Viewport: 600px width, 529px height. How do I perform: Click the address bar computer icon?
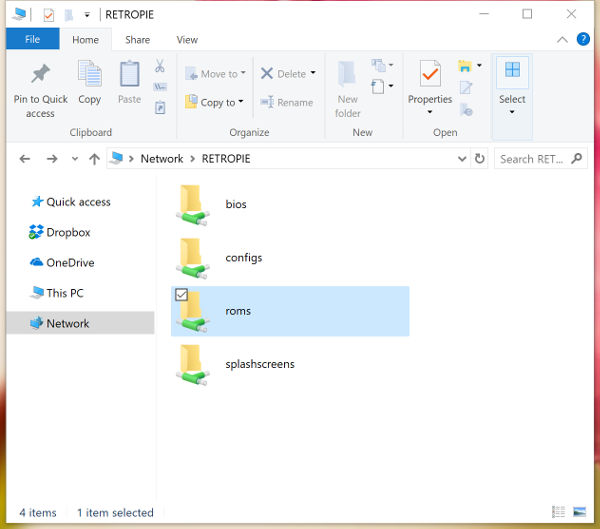click(116, 158)
